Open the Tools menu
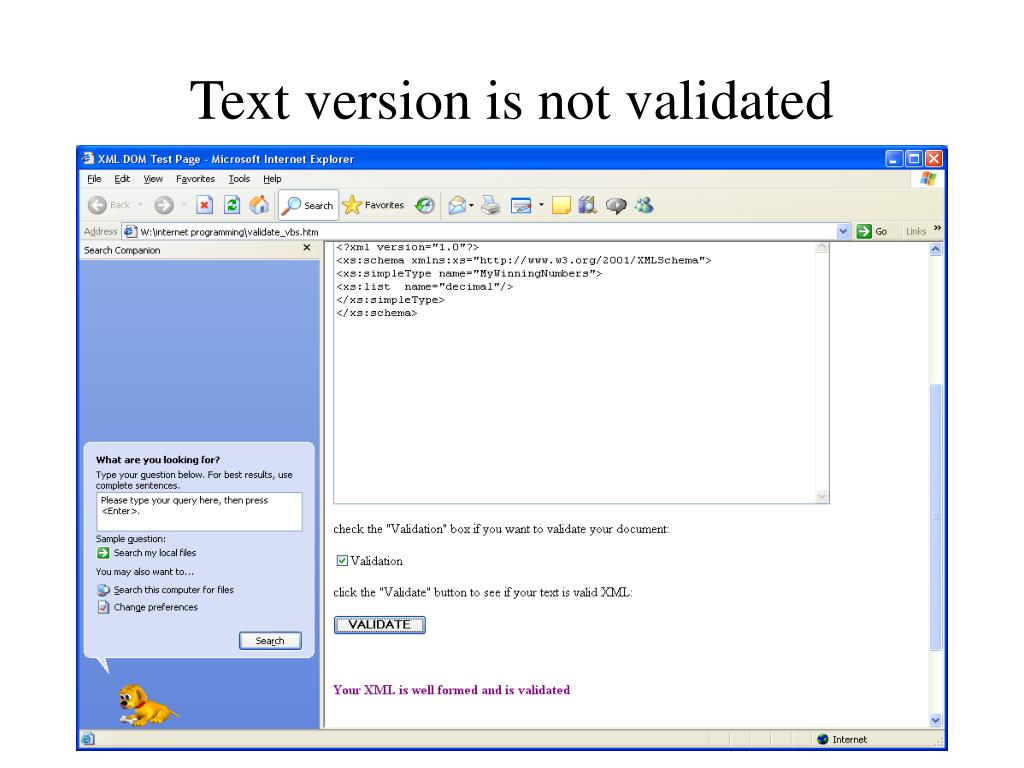Image resolution: width=1024 pixels, height=768 pixels. (239, 179)
